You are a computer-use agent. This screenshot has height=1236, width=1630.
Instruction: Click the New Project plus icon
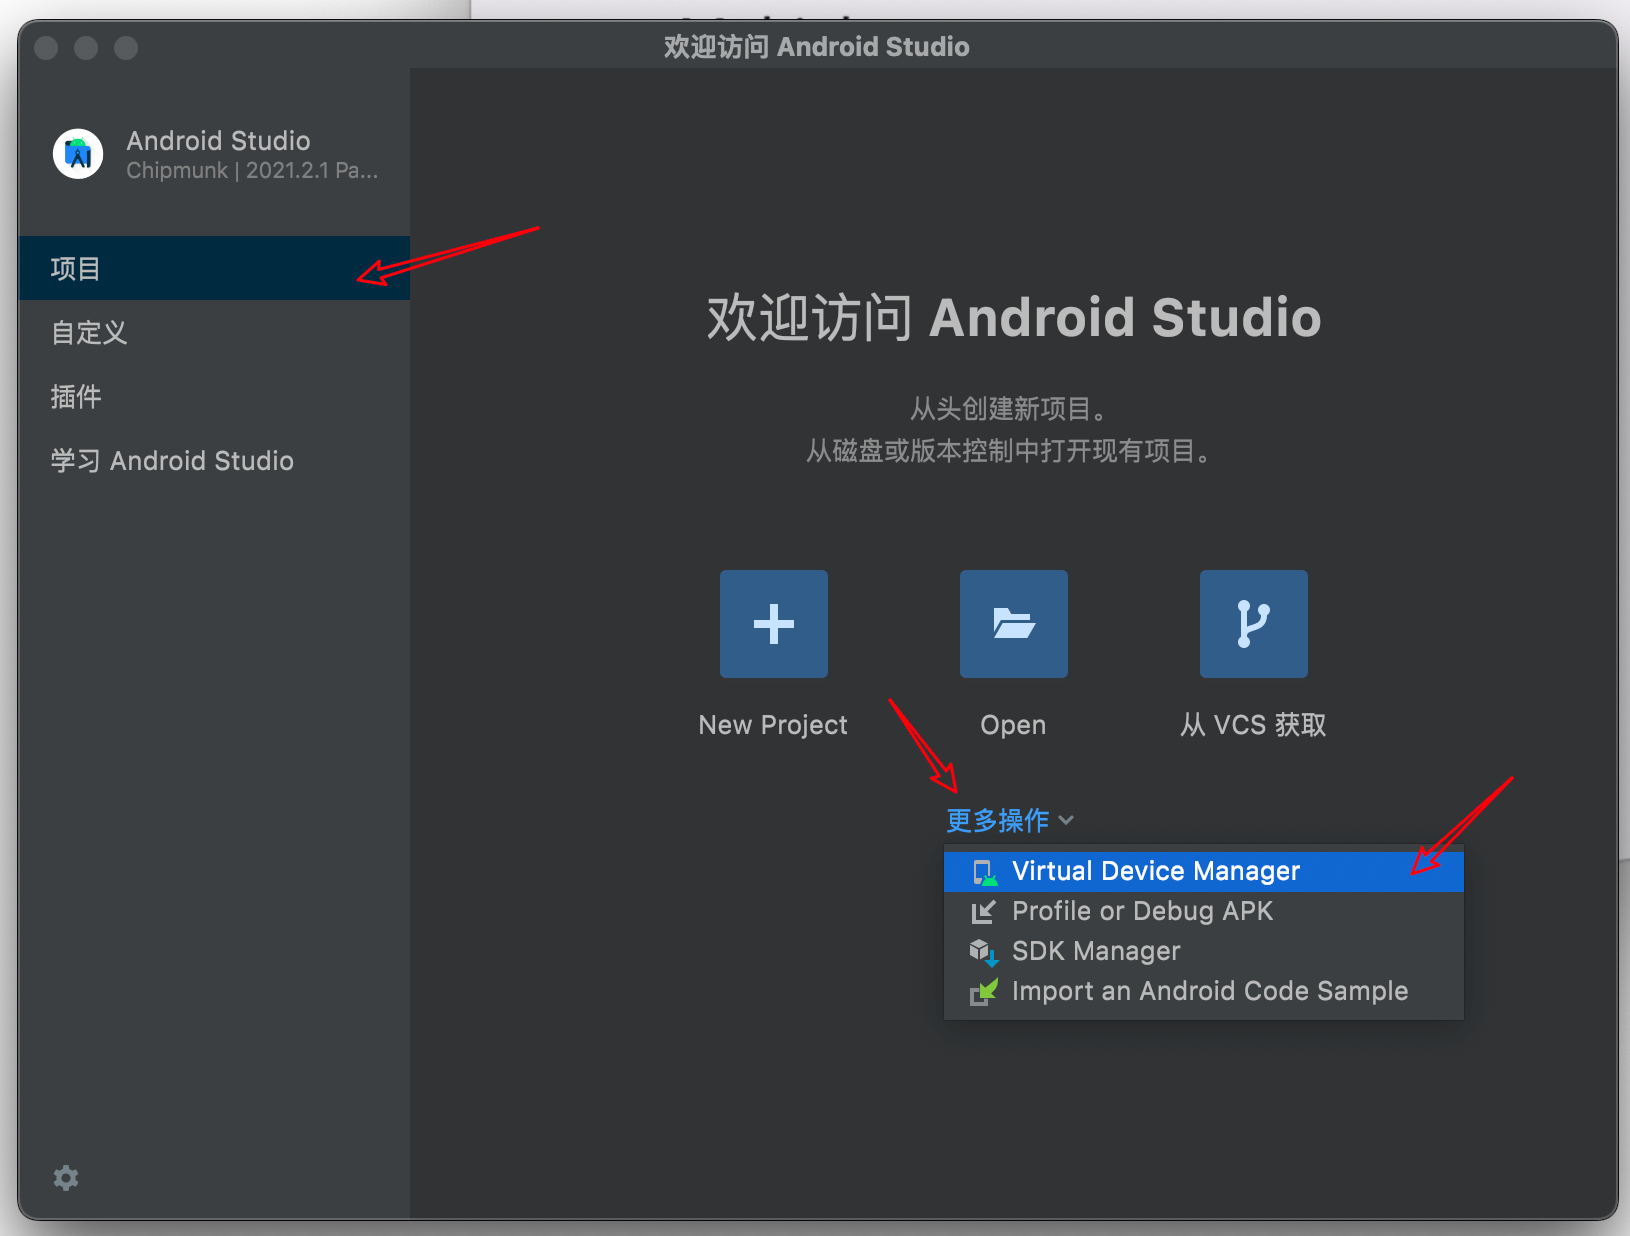pos(773,624)
